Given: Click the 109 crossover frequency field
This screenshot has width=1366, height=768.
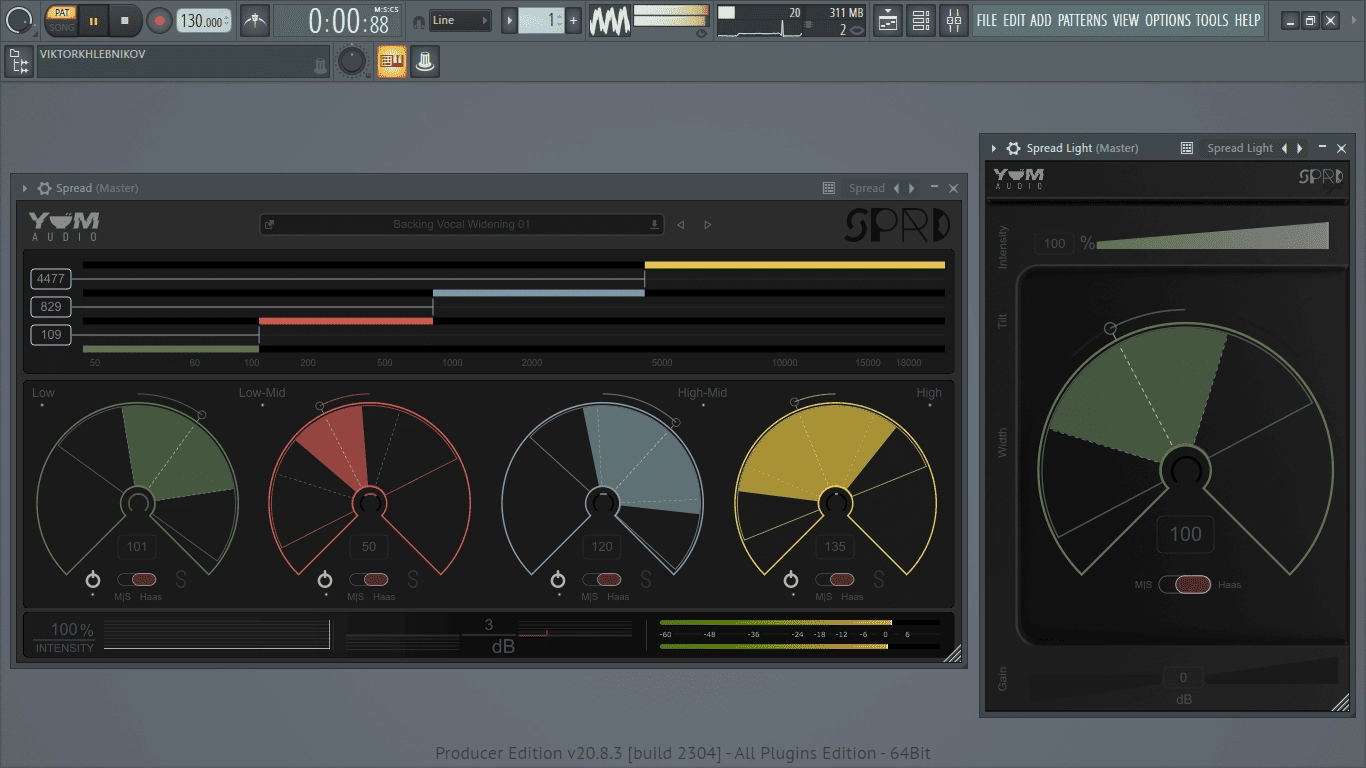Looking at the screenshot, I should (51, 335).
